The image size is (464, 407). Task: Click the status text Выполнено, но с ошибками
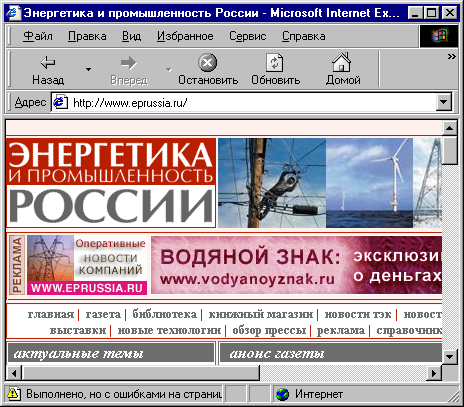tap(124, 394)
